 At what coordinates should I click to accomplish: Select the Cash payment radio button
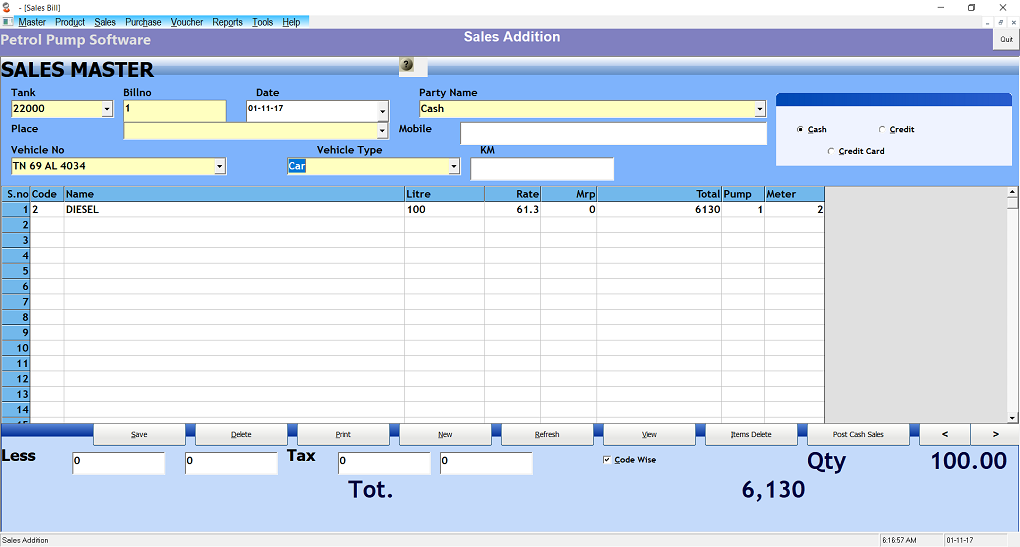pyautogui.click(x=800, y=130)
